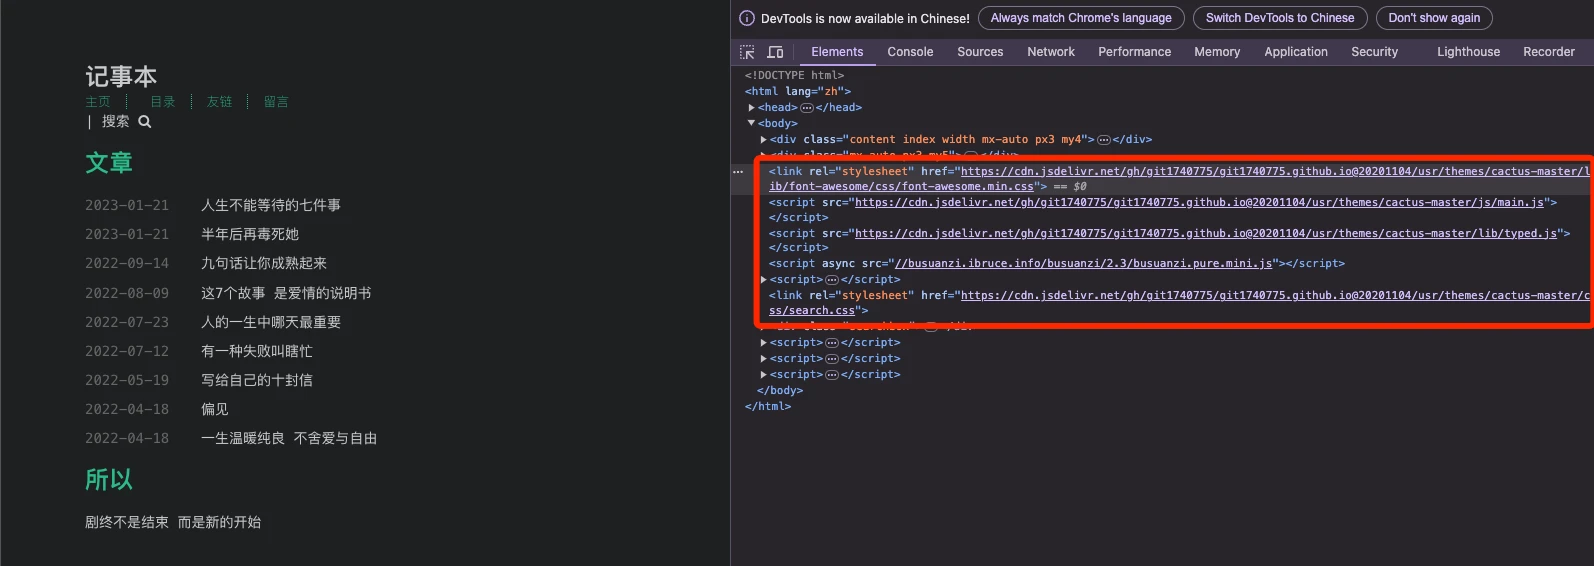
Task: Click the busuanzi.pure.mini.js script URL
Action: pyautogui.click(x=1083, y=264)
